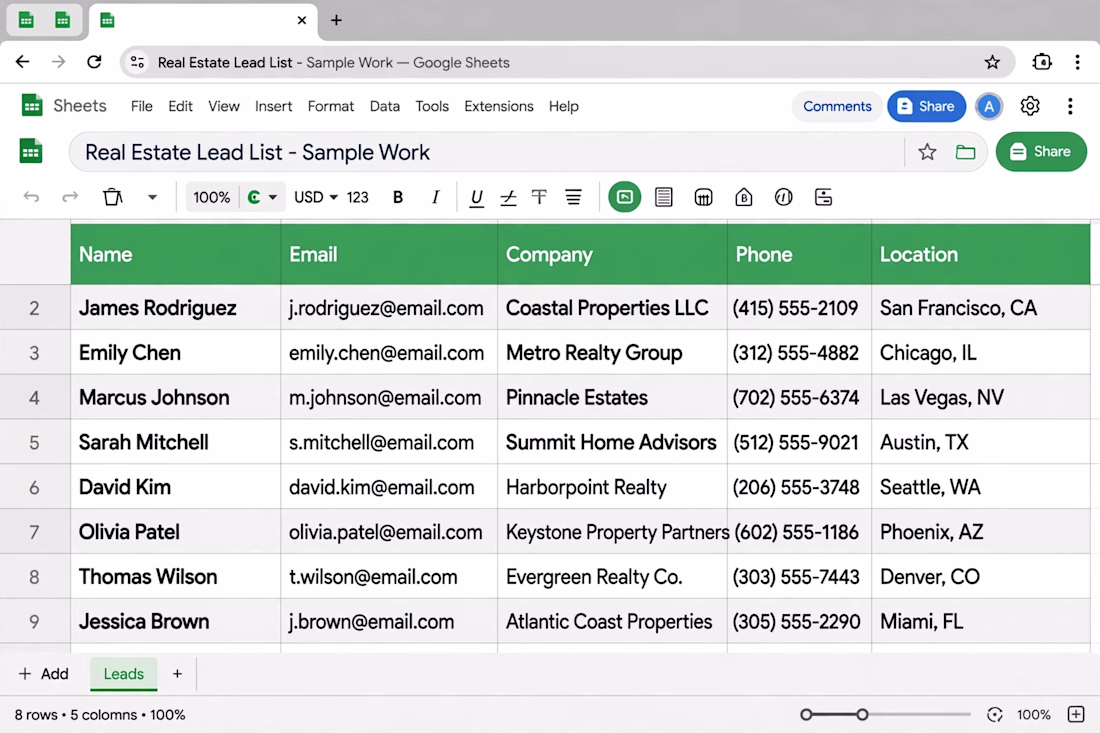Click the green Share button
Screen dimensions: 1100x733
click(1041, 152)
